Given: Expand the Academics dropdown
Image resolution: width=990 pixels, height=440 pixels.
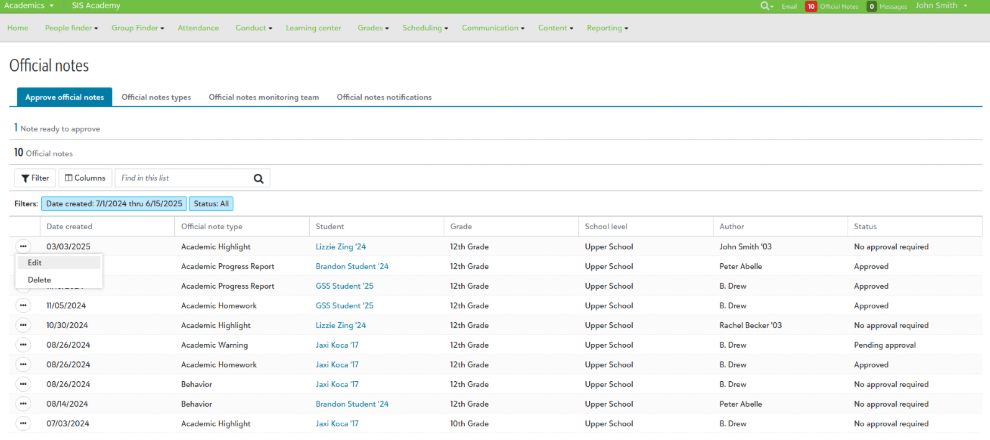Looking at the screenshot, I should point(29,6).
